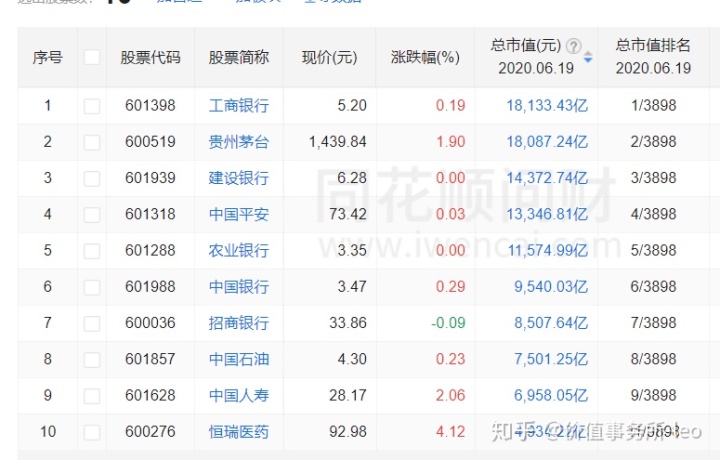
Task: Open the 招商银行 stock link
Action: (x=239, y=323)
